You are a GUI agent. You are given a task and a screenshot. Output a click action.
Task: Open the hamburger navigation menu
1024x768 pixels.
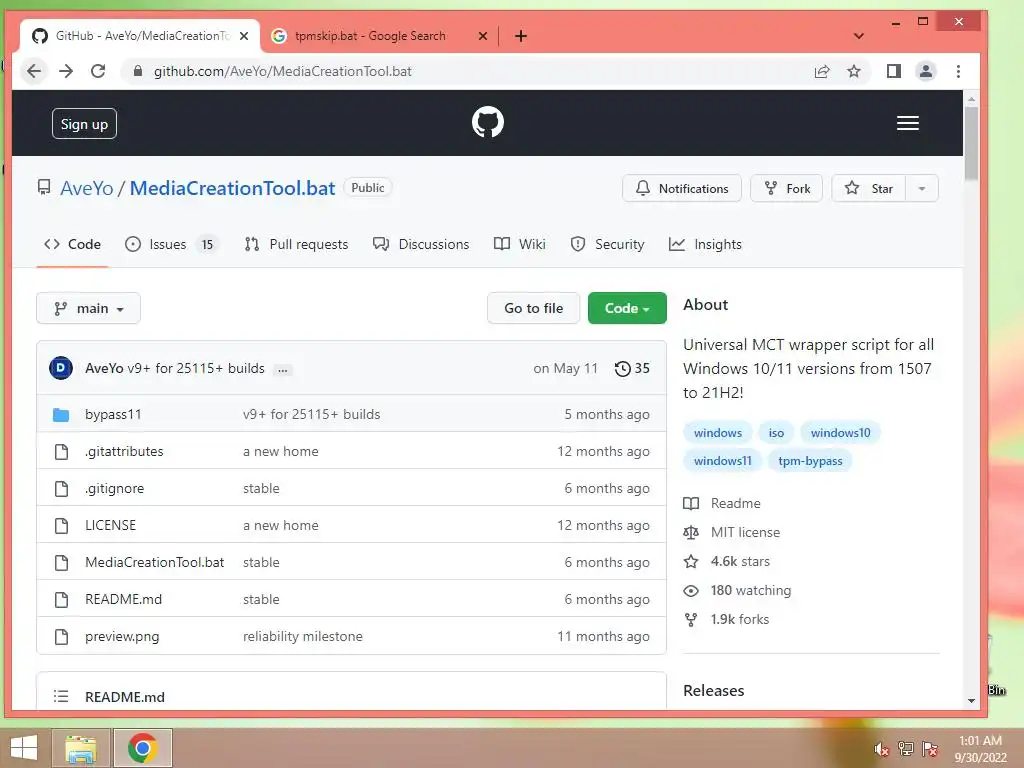908,123
